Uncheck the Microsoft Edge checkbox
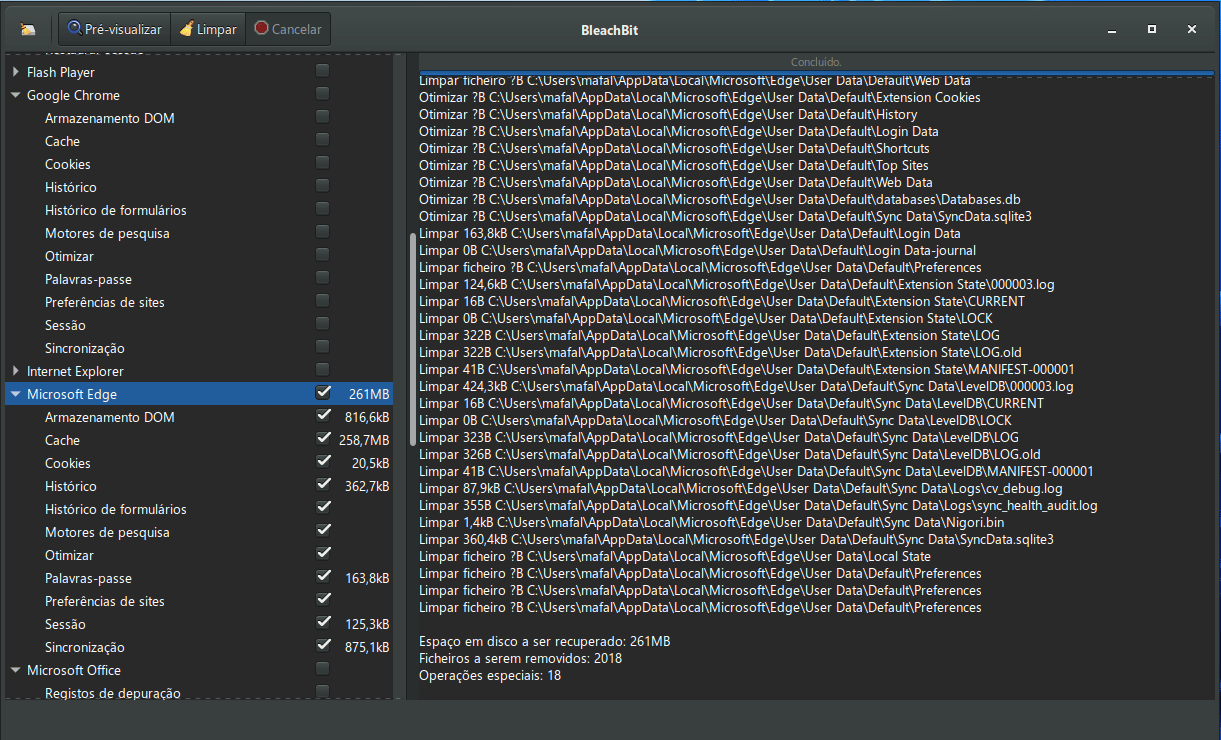 click(x=322, y=393)
